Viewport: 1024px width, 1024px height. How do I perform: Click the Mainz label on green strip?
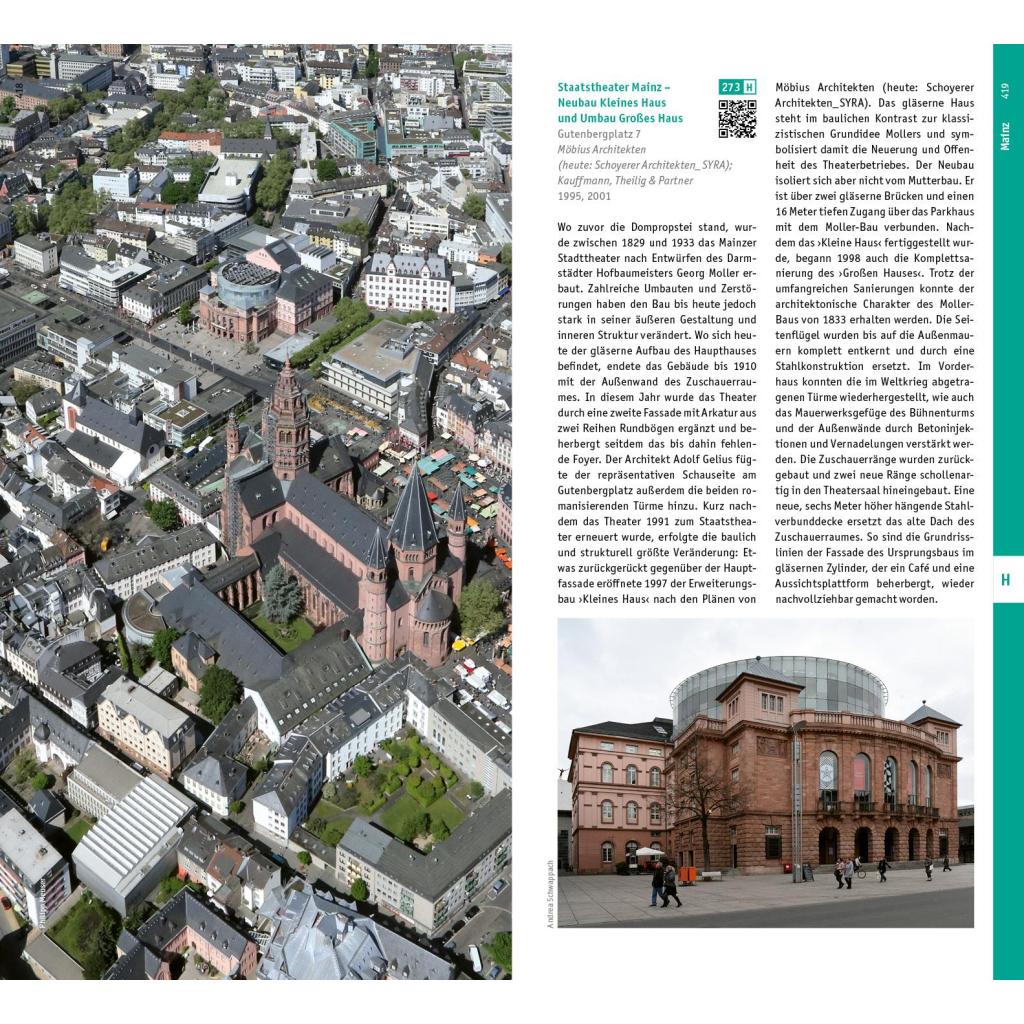click(1005, 135)
